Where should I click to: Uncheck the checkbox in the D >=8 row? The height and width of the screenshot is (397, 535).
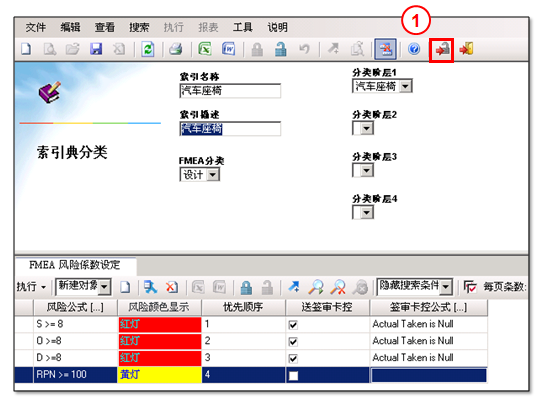(293, 358)
